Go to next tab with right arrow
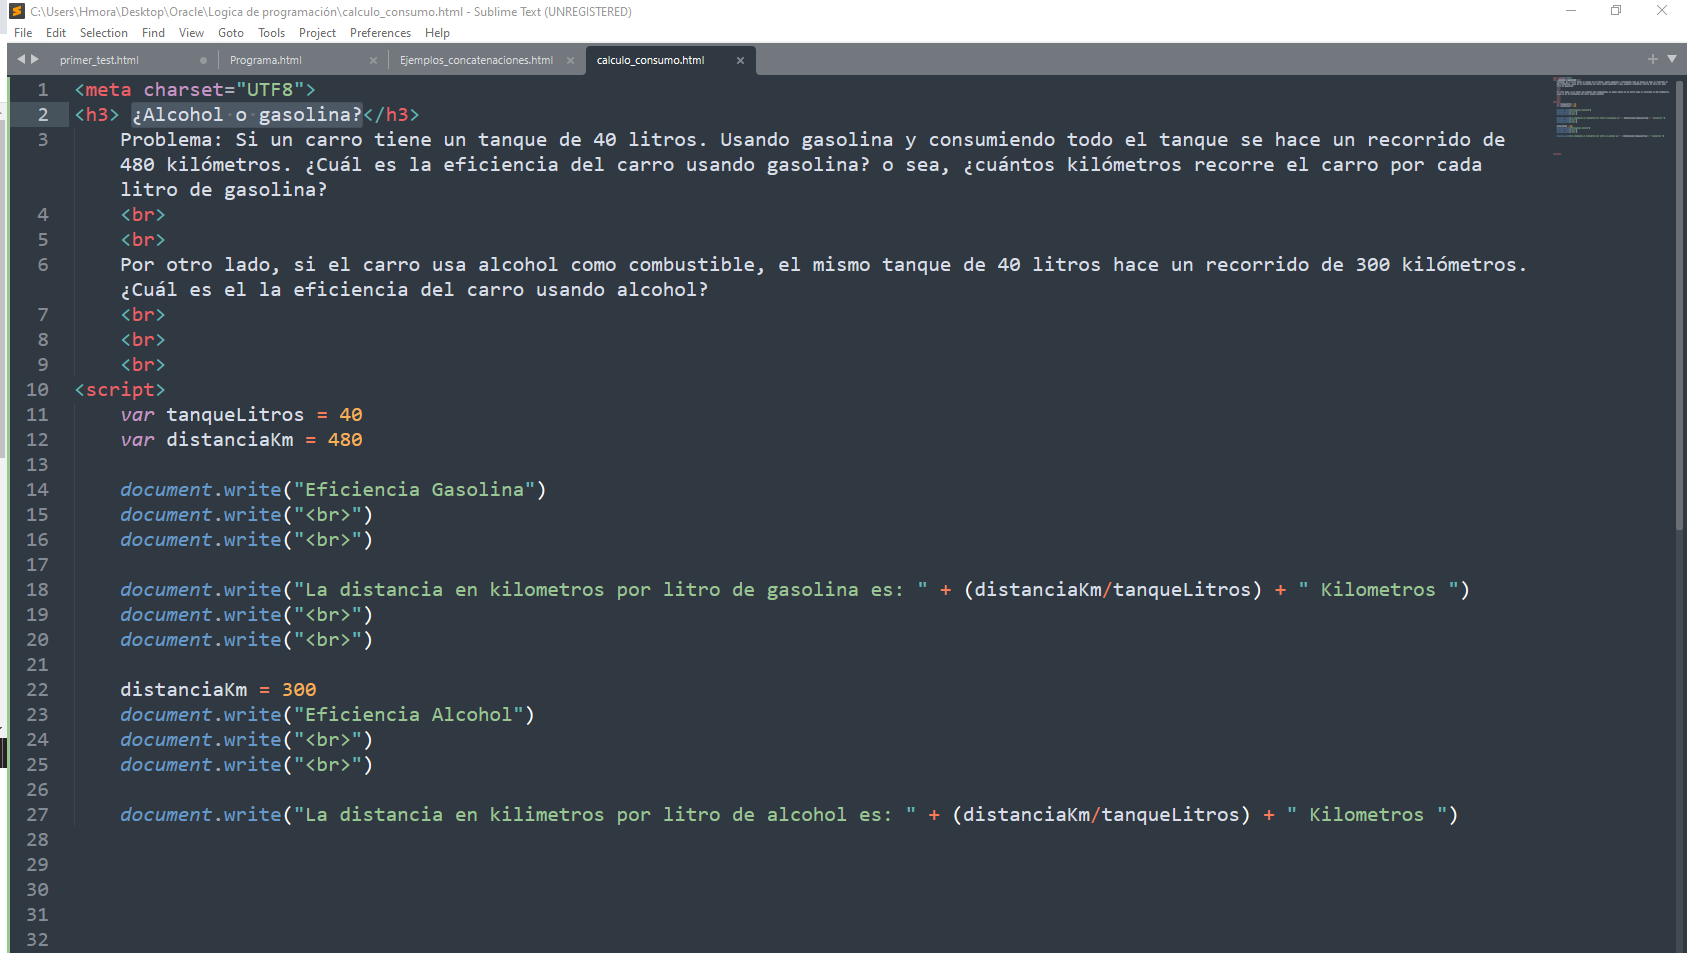The width and height of the screenshot is (1687, 953). tap(35, 59)
